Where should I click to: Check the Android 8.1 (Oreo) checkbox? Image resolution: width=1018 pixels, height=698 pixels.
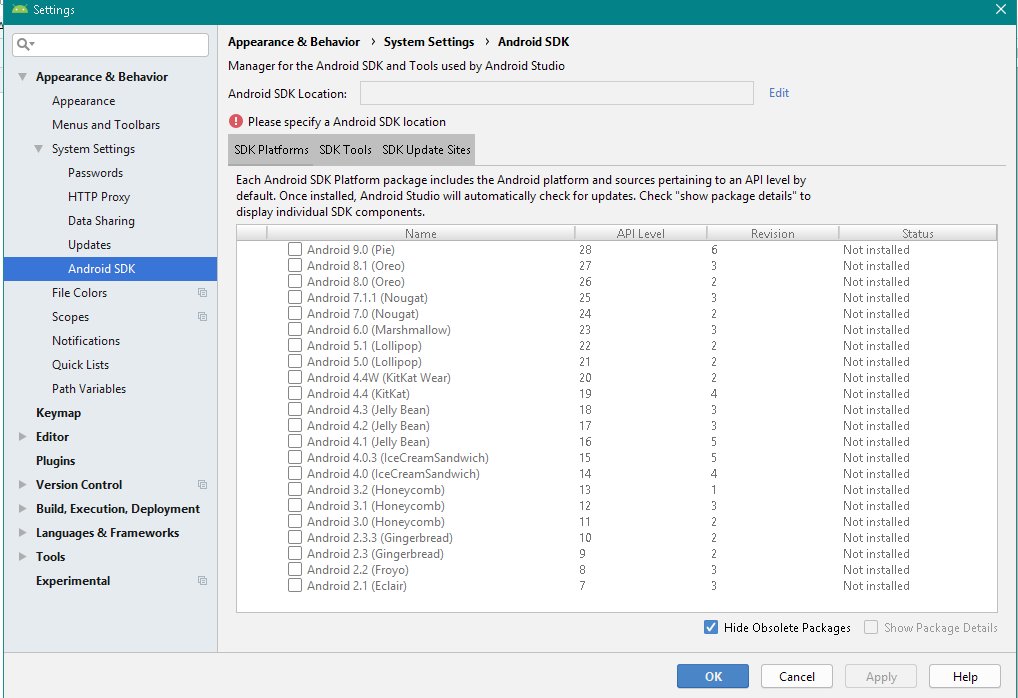click(295, 266)
